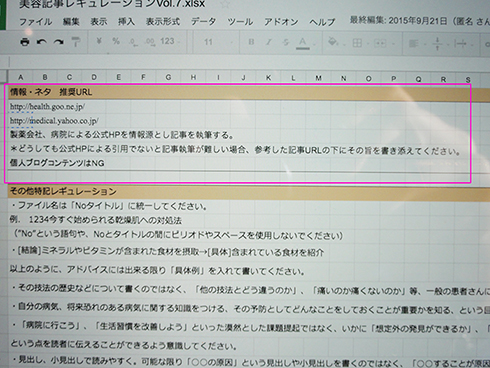The height and width of the screenshot is (368, 490).
Task: Open the ファイル menu
Action: [x=36, y=22]
